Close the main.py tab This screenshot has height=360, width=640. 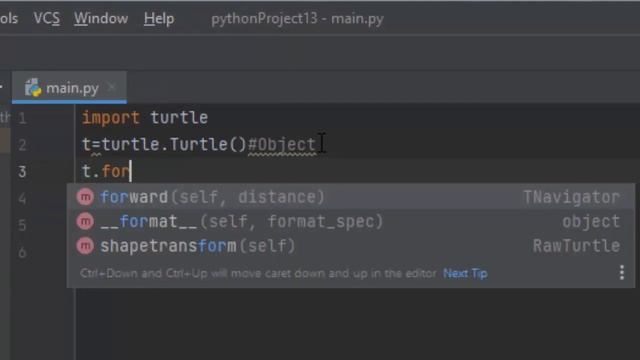(112, 87)
